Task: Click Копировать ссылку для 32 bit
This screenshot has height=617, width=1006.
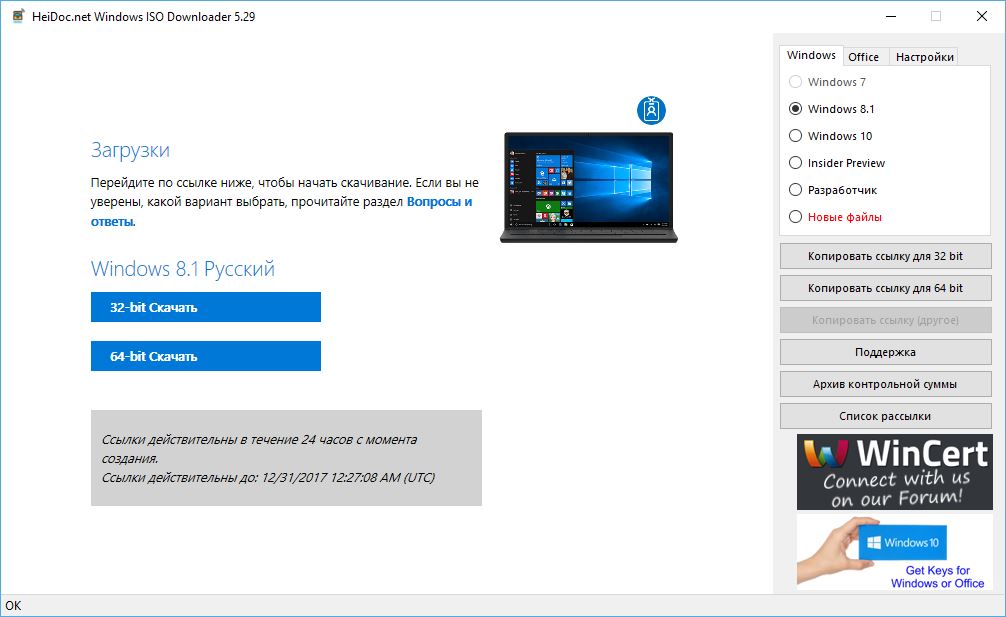Action: [x=885, y=256]
